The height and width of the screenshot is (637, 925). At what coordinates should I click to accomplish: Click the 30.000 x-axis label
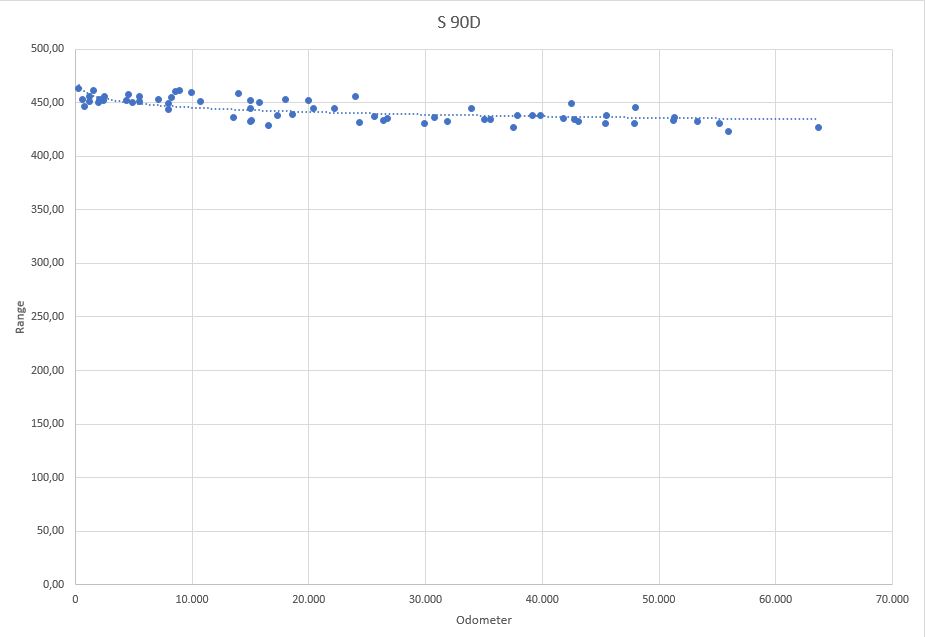(x=425, y=599)
